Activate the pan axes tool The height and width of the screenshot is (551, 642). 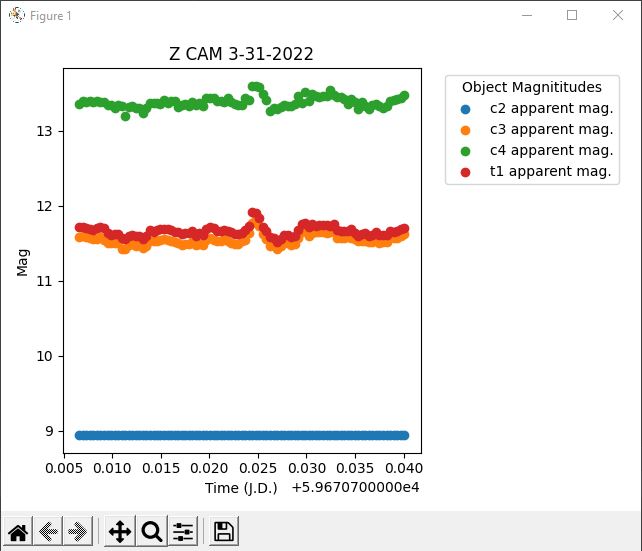(120, 531)
